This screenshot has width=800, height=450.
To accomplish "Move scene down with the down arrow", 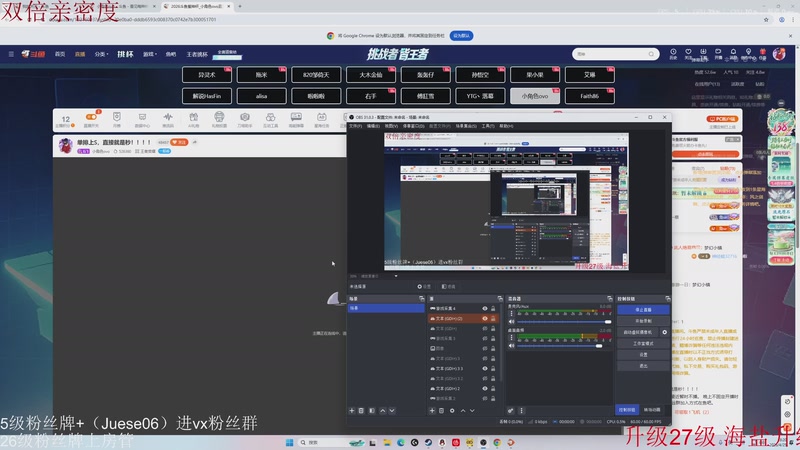I will point(392,411).
